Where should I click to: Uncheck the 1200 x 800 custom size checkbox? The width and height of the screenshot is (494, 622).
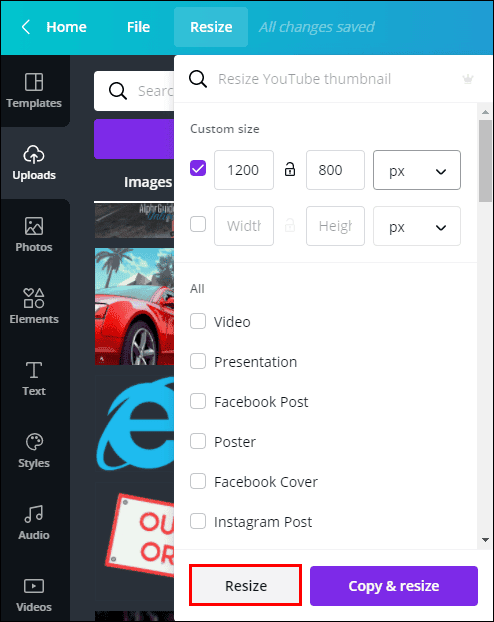[x=198, y=168]
